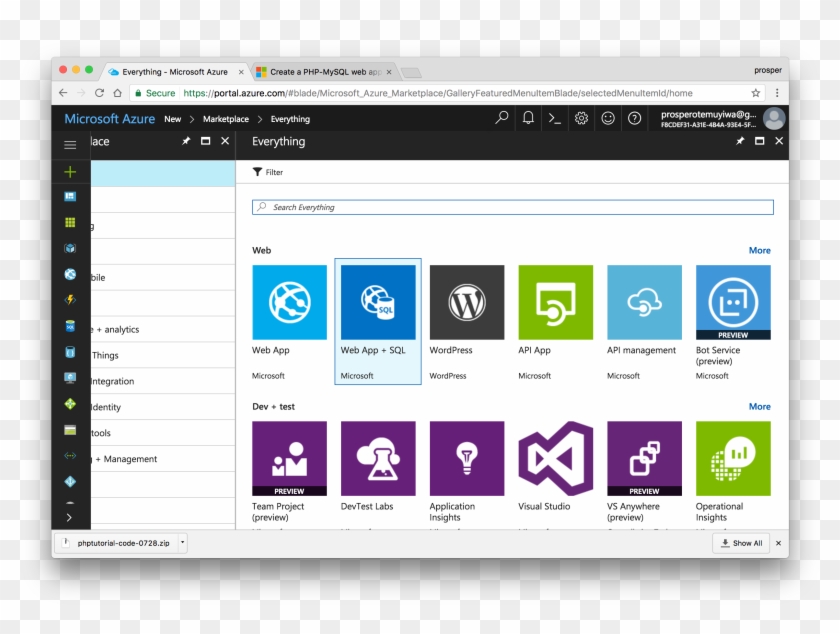Click the green New plus icon in sidebar
The width and height of the screenshot is (840, 634).
coord(69,171)
